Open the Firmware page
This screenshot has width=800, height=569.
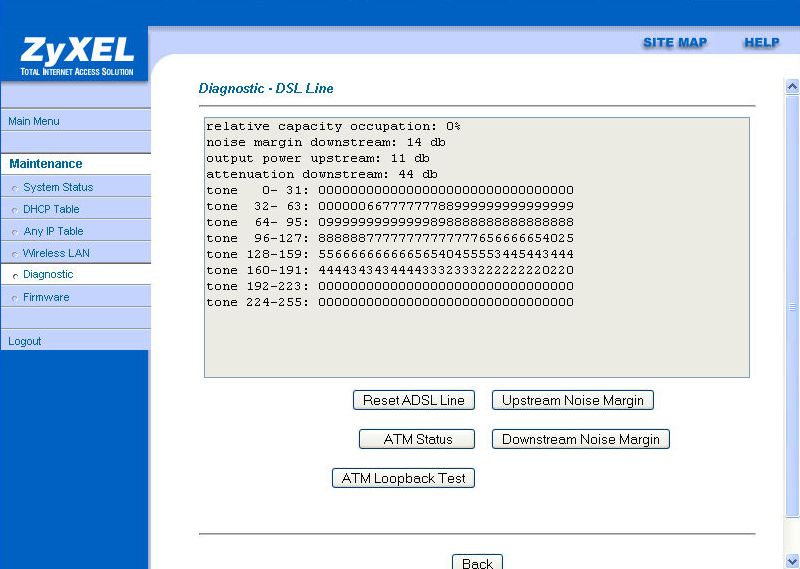[x=46, y=297]
